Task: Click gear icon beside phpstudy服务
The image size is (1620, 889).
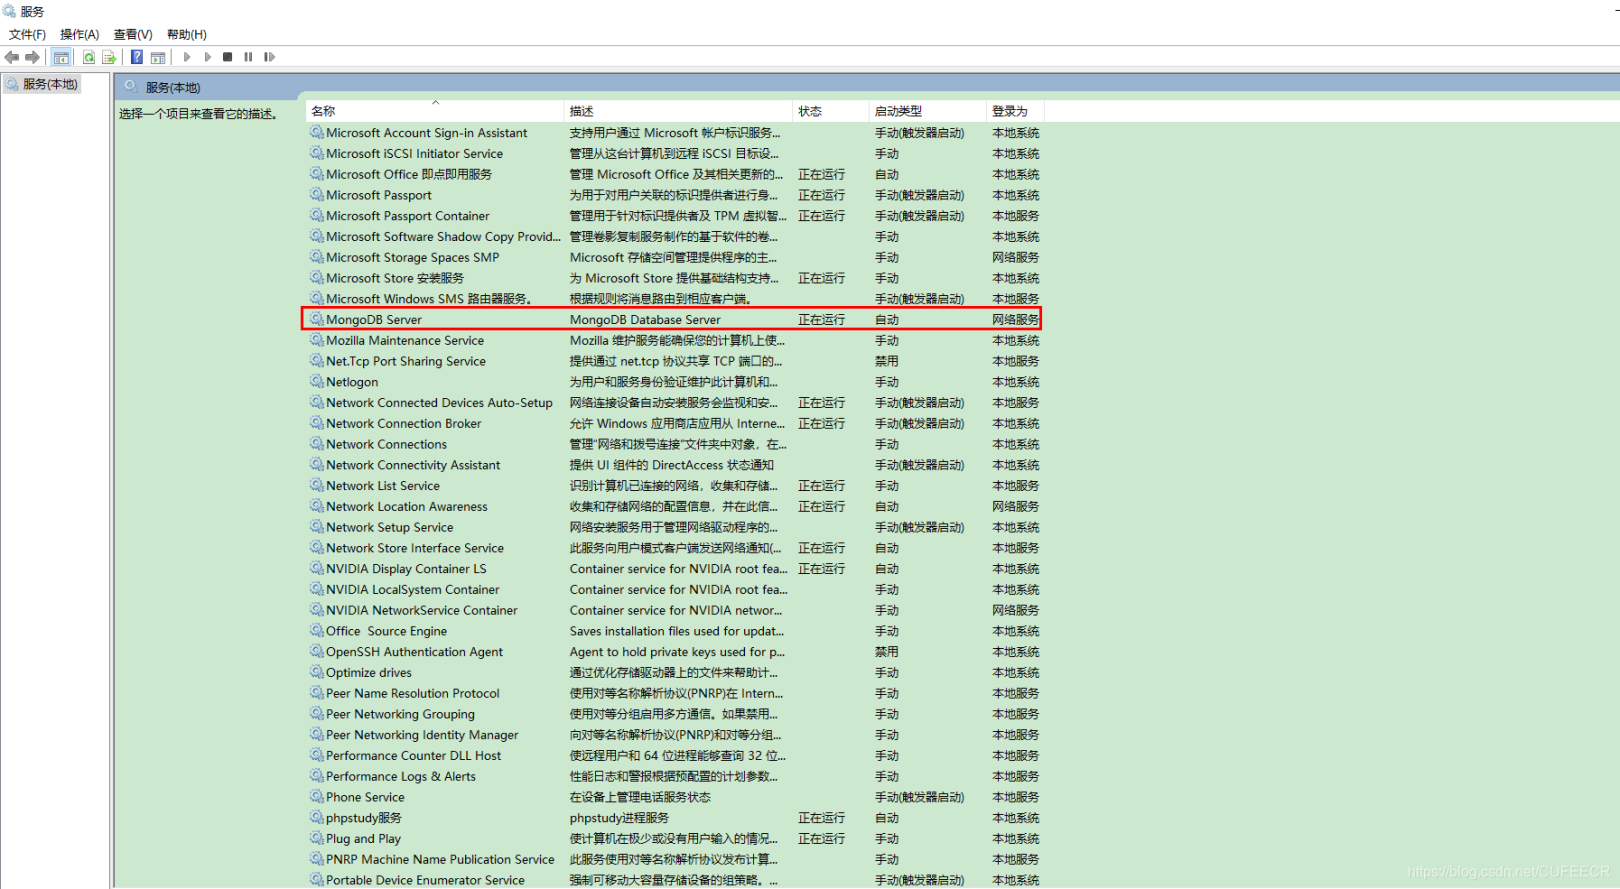Action: [317, 817]
